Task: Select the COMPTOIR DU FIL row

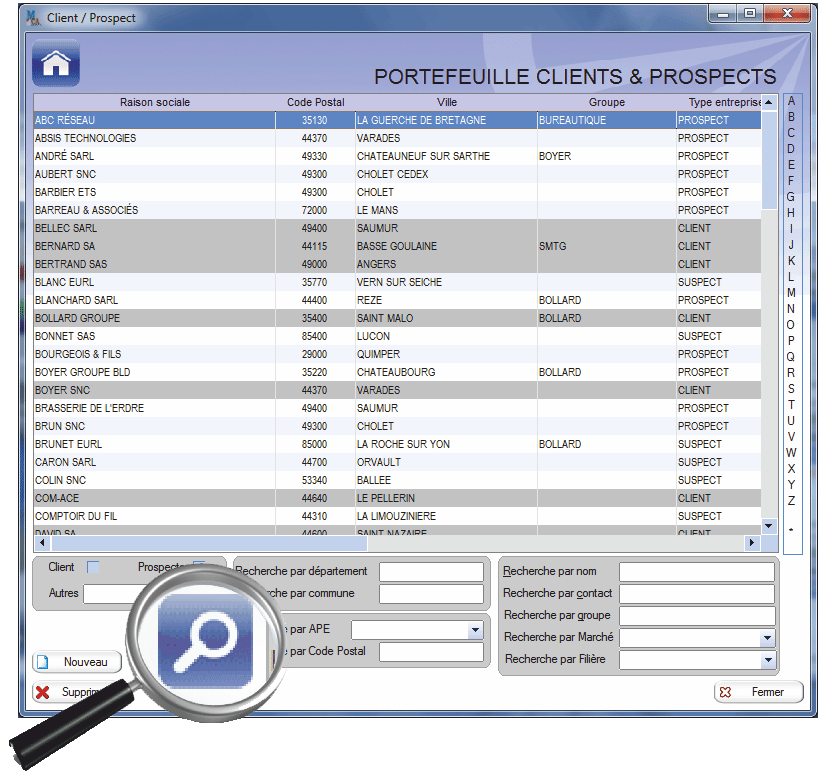Action: (x=397, y=516)
